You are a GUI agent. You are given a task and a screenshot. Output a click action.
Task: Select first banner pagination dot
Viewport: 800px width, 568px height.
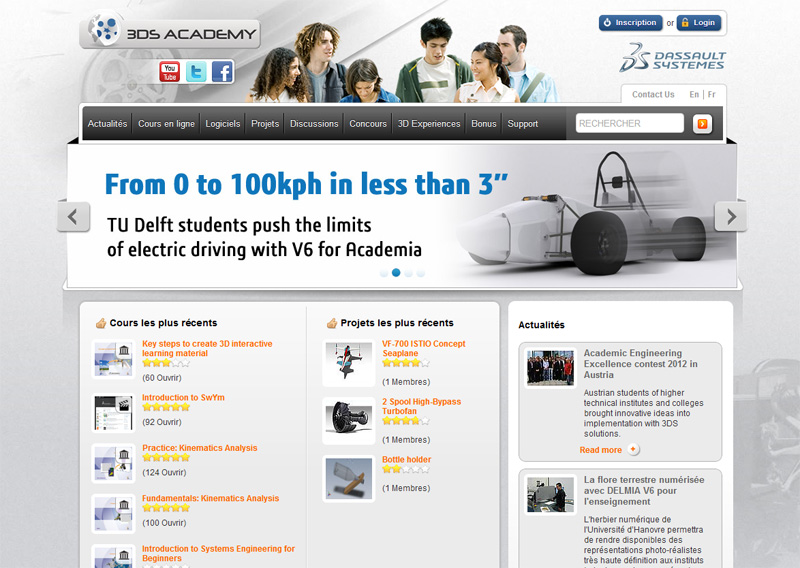(x=384, y=273)
